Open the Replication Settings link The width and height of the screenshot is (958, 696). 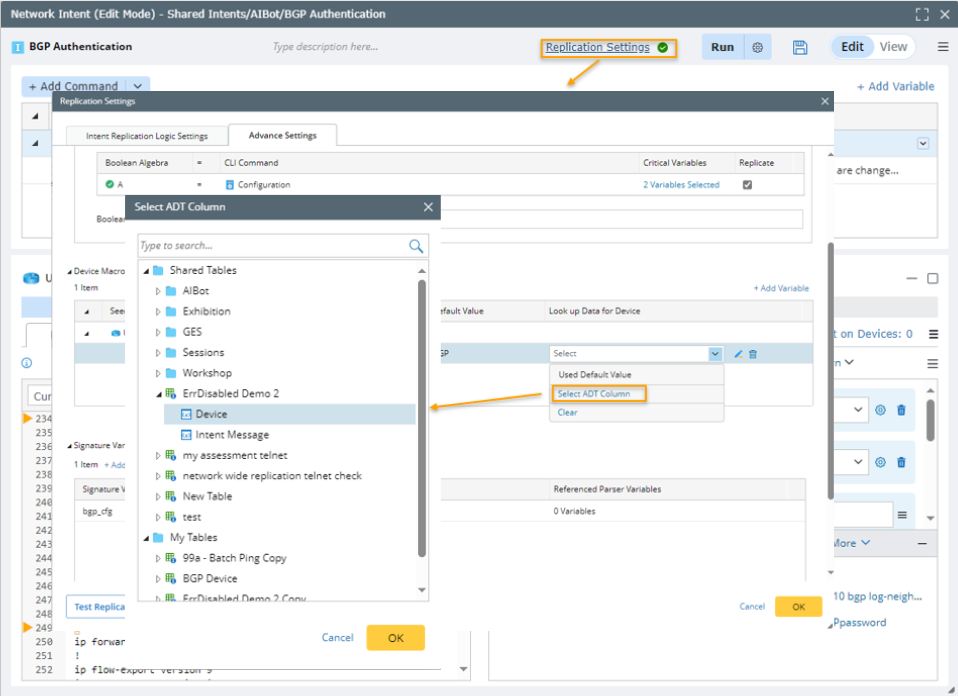point(597,47)
